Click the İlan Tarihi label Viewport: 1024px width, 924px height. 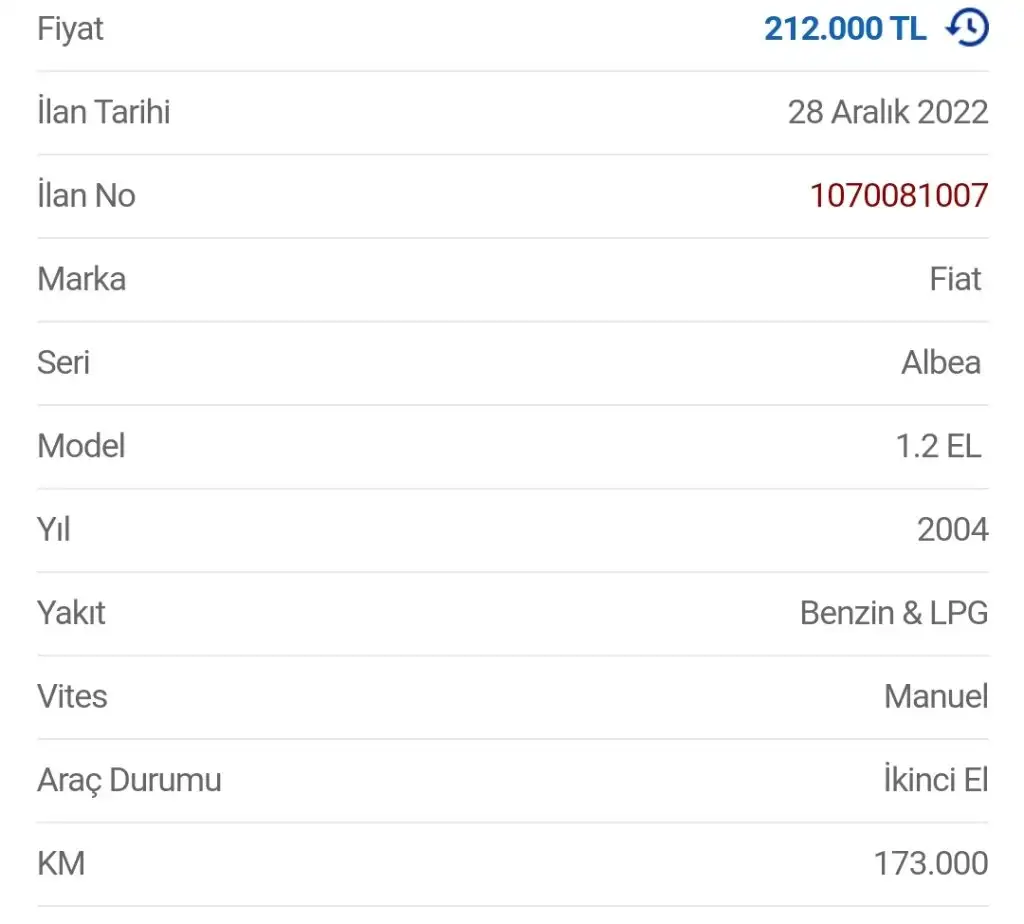click(x=103, y=112)
